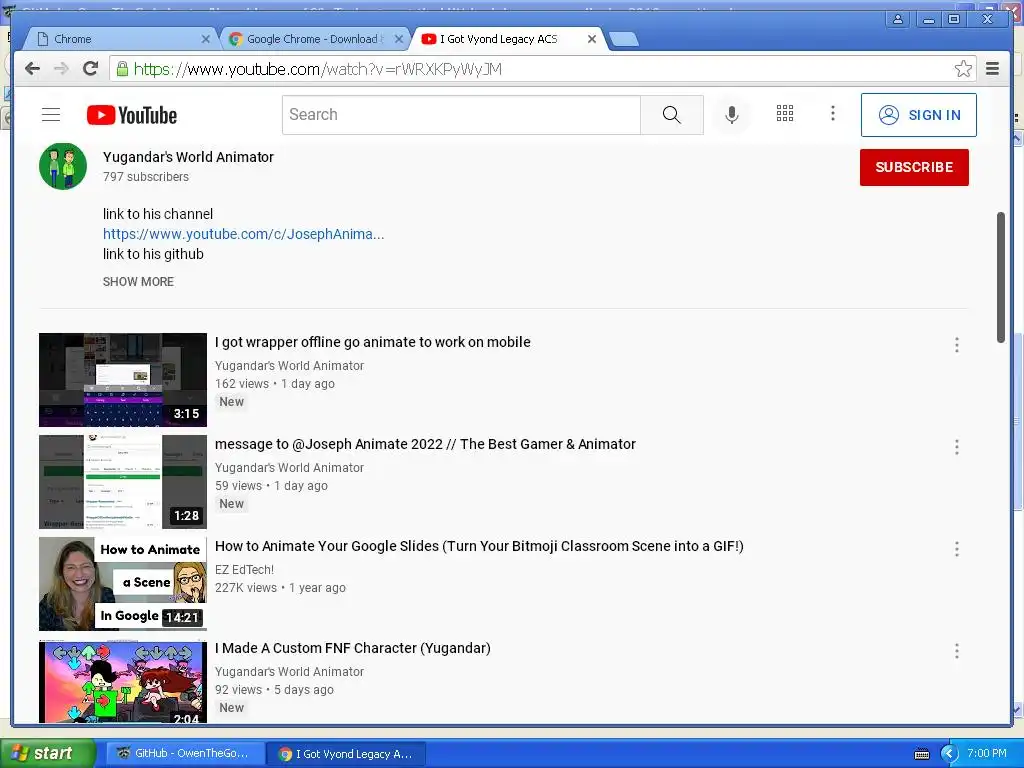Click the SIGN IN button
The image size is (1024, 768).
click(x=918, y=115)
